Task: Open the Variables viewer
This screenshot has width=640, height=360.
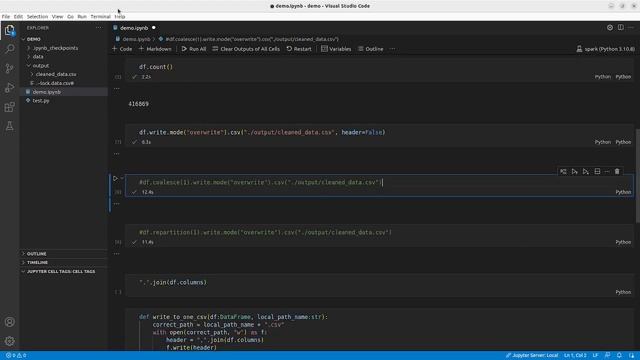Action: click(x=336, y=49)
